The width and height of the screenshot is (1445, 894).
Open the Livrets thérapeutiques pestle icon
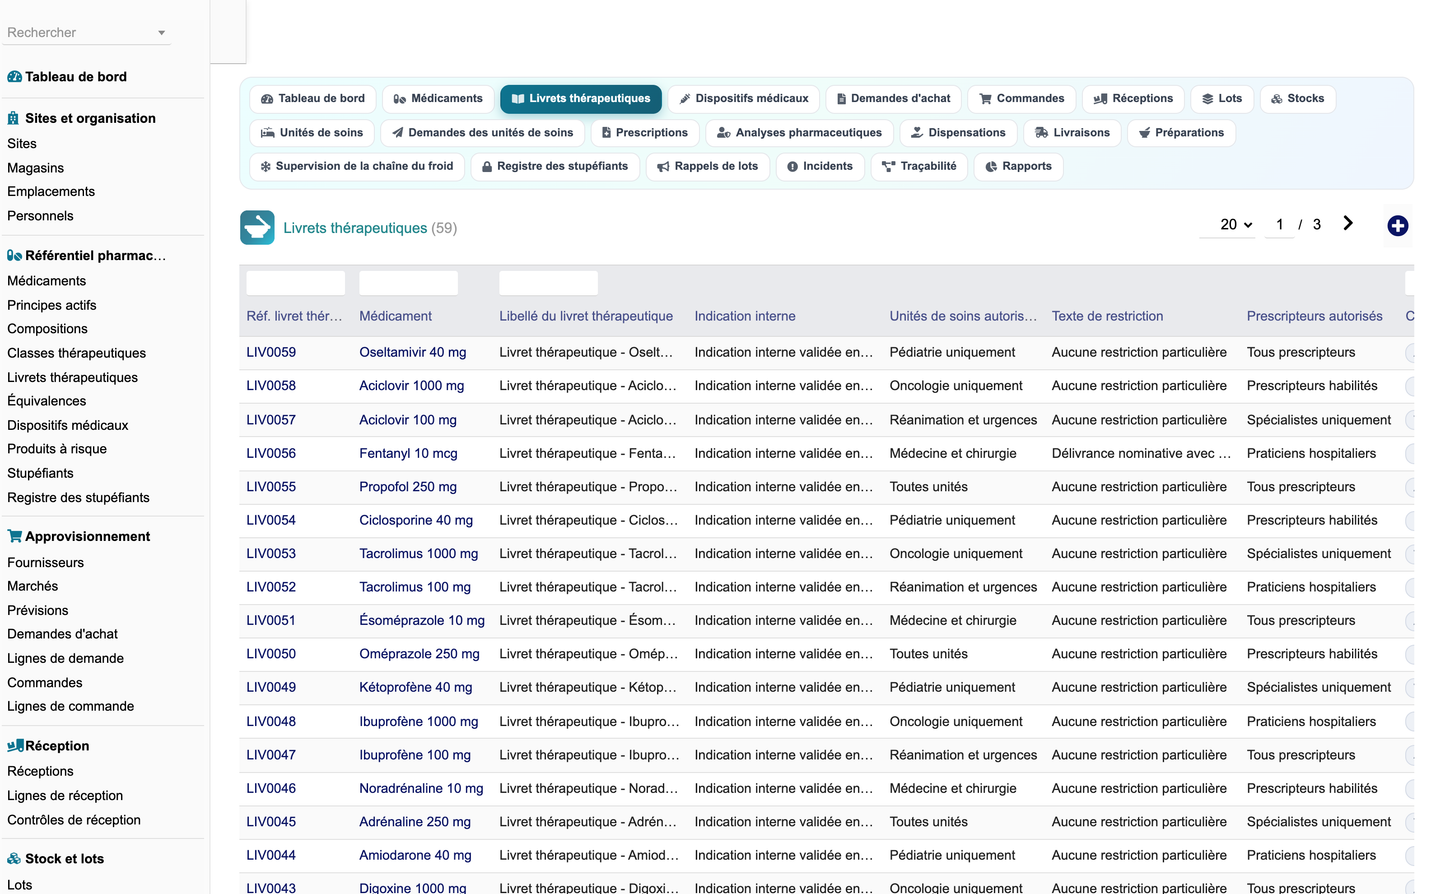(257, 227)
